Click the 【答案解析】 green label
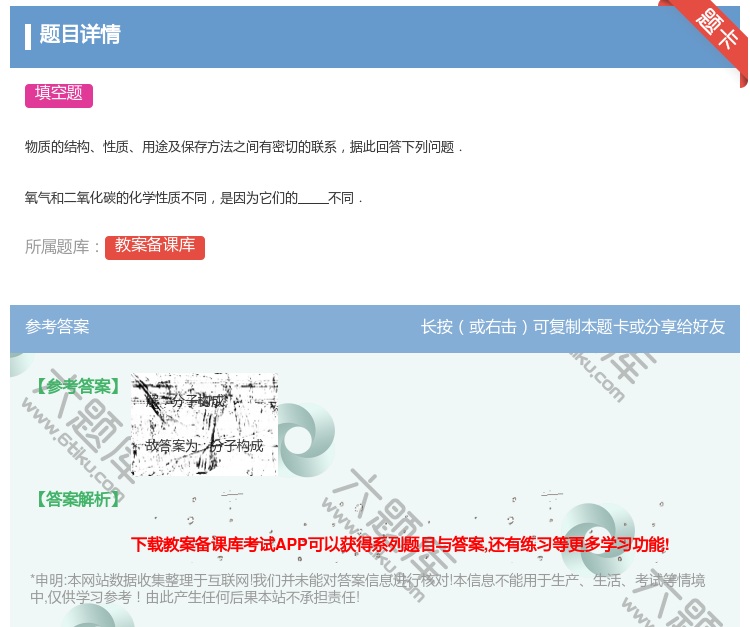This screenshot has width=750, height=627. tap(78, 499)
